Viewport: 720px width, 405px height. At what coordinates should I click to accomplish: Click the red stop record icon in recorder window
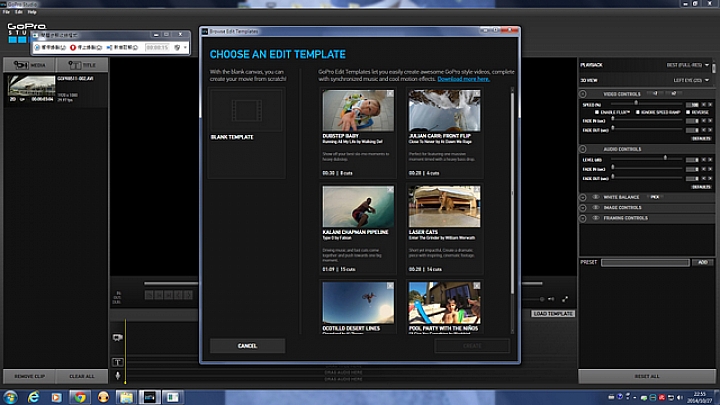73,47
